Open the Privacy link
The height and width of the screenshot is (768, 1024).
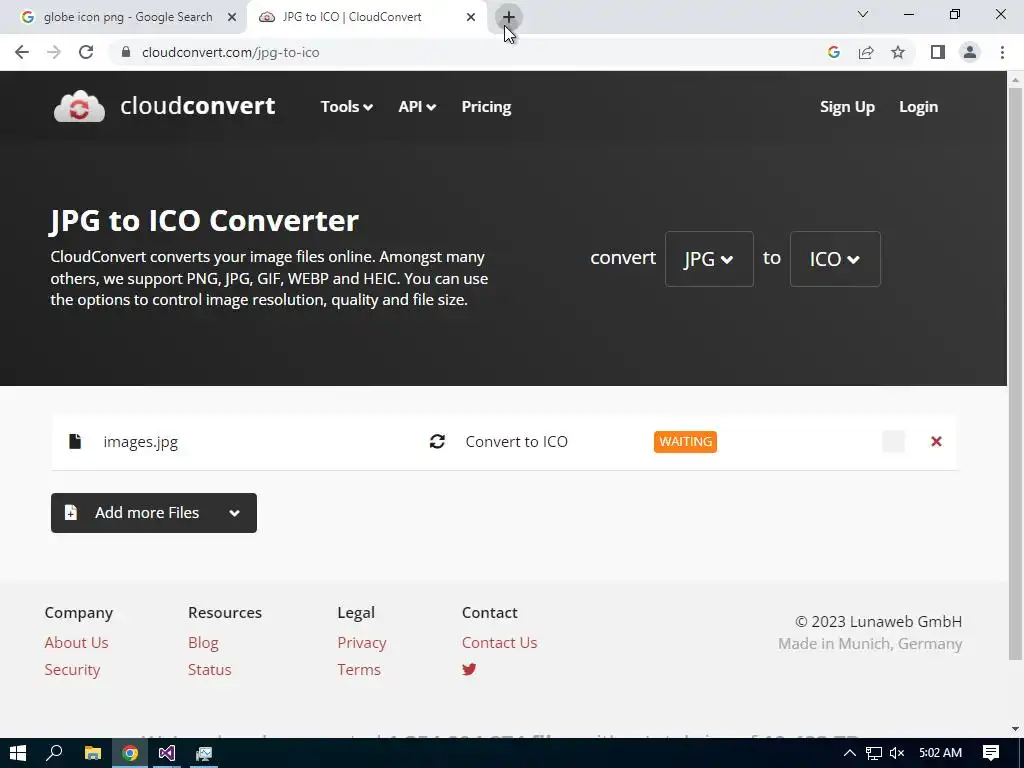coord(362,643)
